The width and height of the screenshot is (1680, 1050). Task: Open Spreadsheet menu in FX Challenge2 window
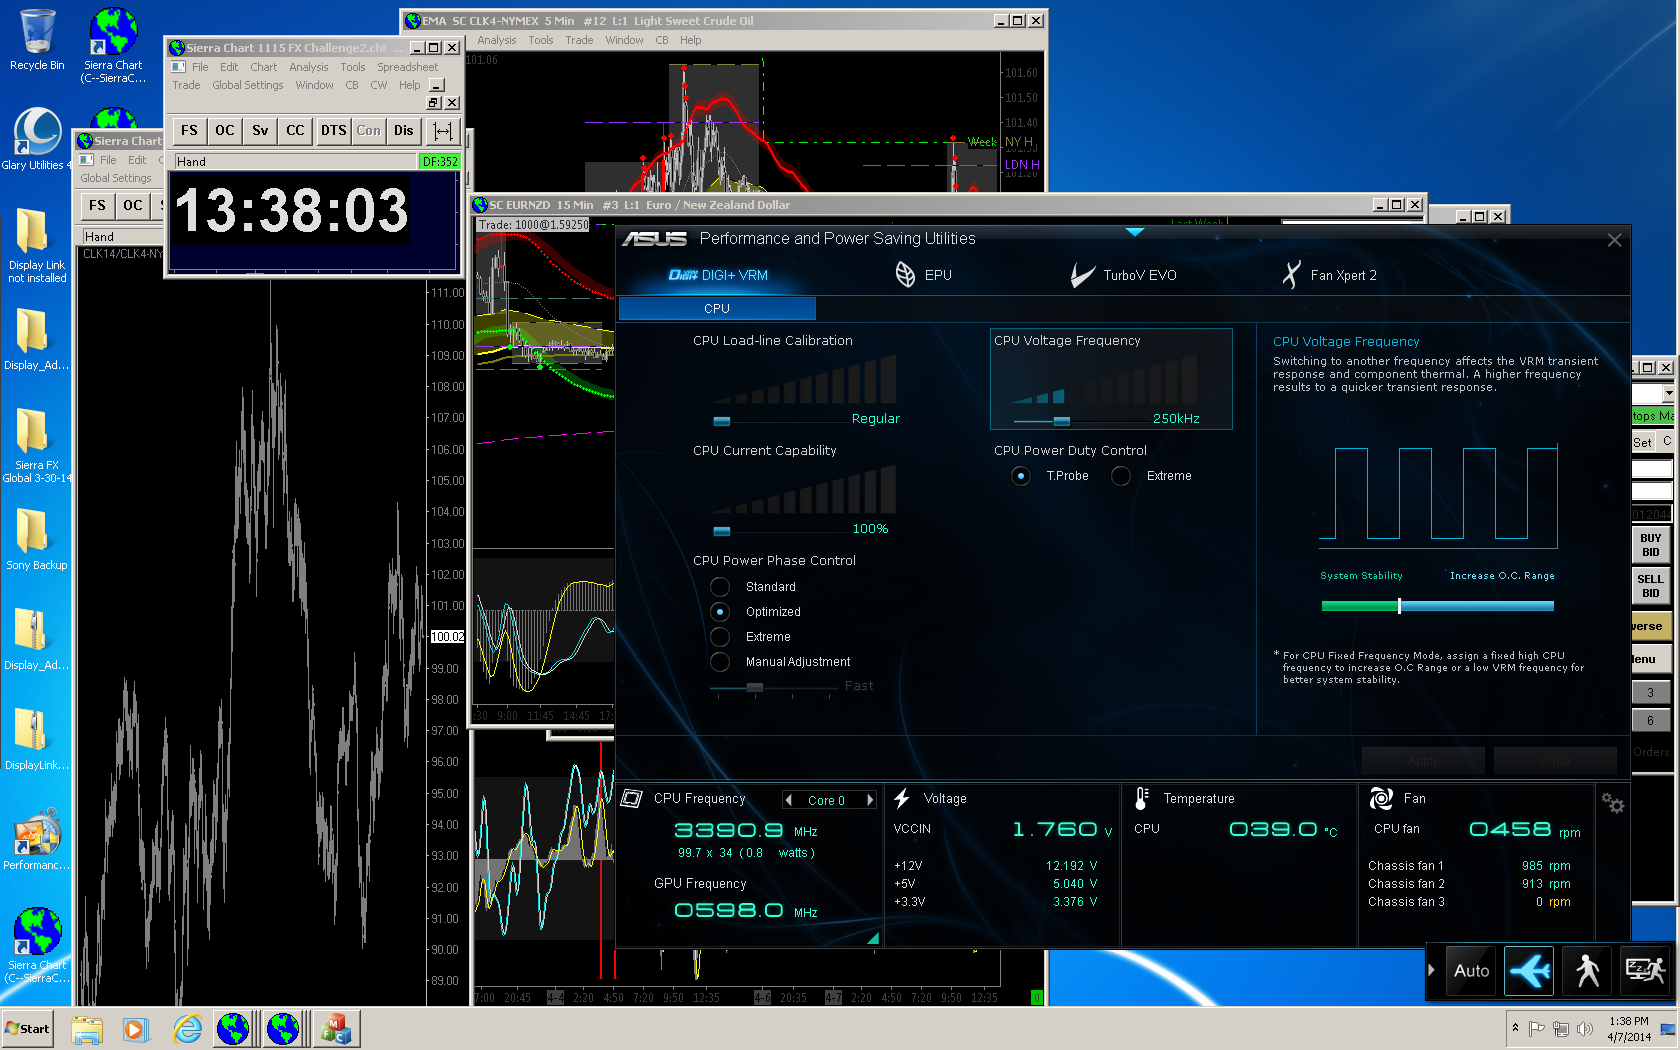click(x=407, y=67)
